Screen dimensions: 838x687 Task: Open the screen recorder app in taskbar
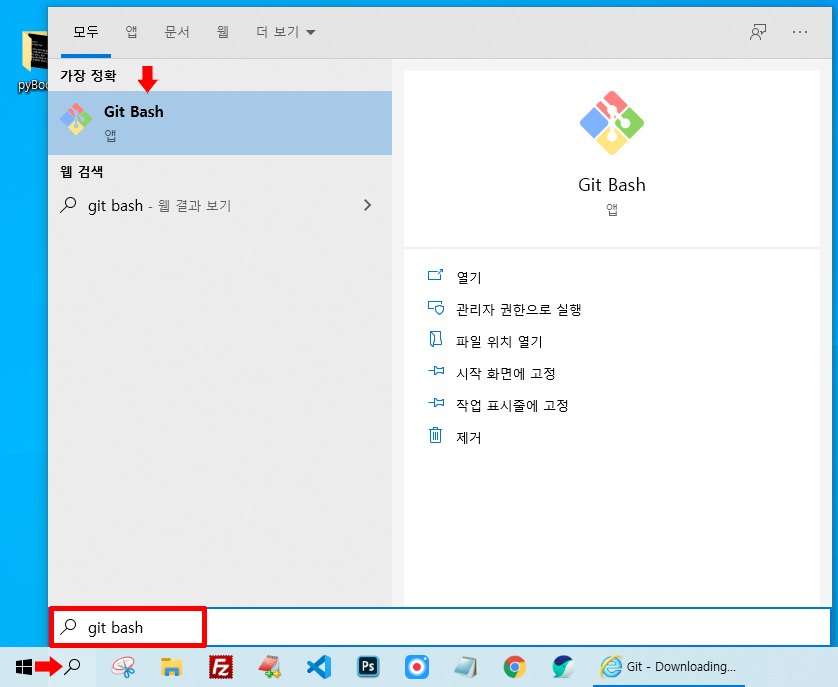tap(417, 667)
